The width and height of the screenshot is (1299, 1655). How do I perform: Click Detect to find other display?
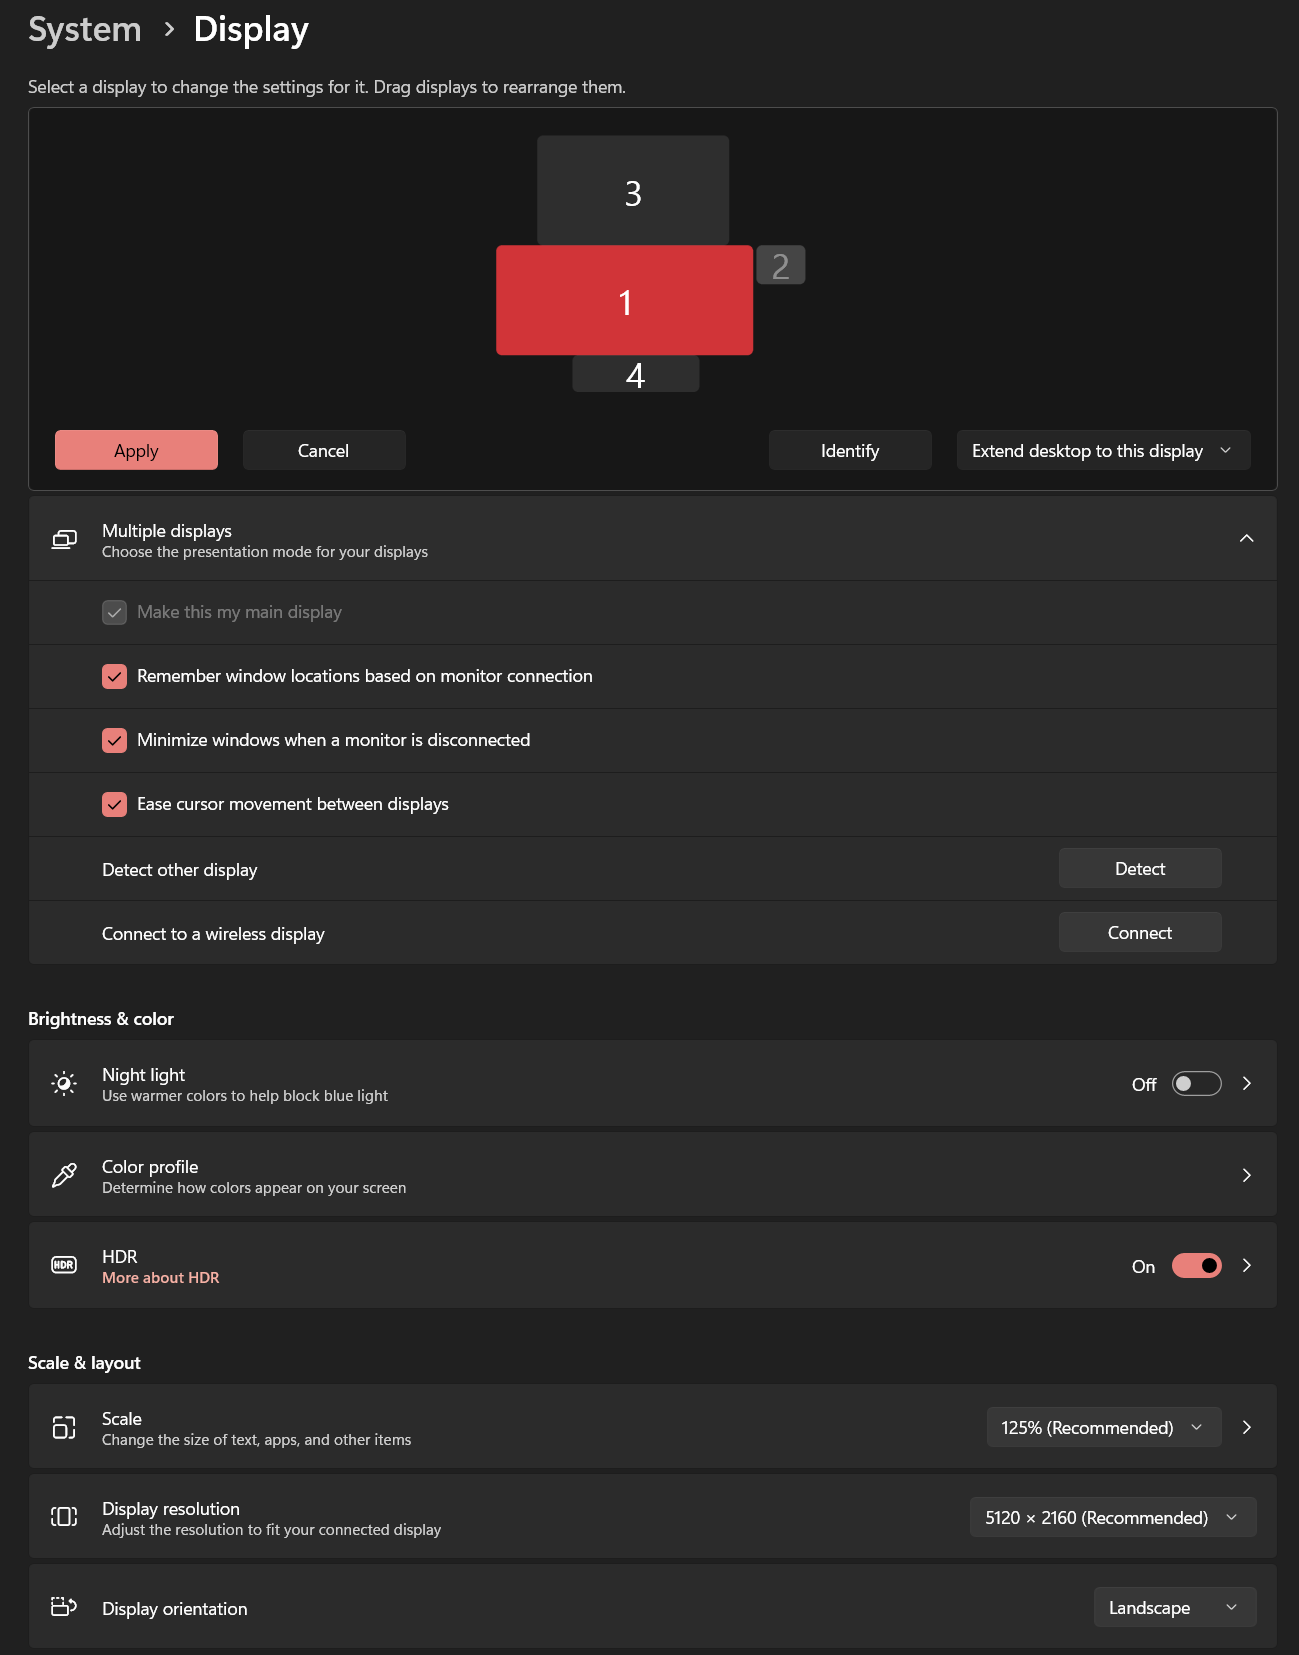[x=1140, y=868]
